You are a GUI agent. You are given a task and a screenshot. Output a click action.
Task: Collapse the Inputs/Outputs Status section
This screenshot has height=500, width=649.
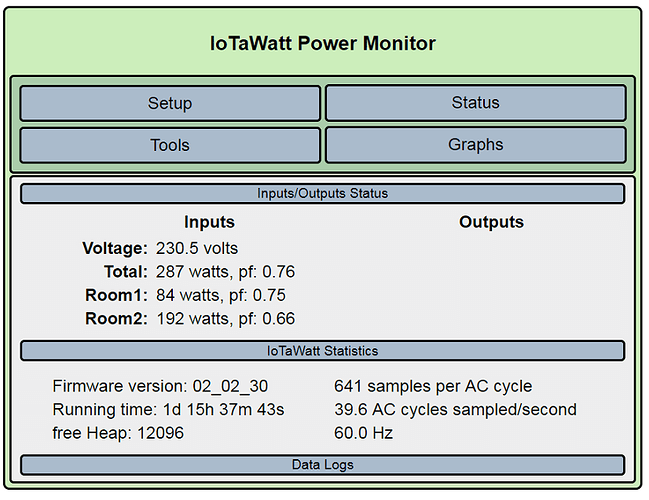click(x=322, y=194)
